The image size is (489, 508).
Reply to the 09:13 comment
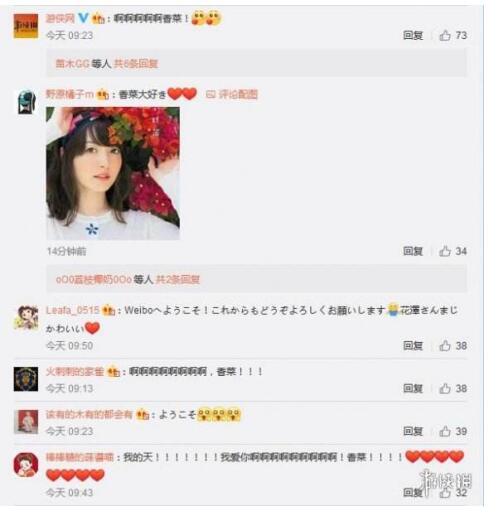coord(413,388)
